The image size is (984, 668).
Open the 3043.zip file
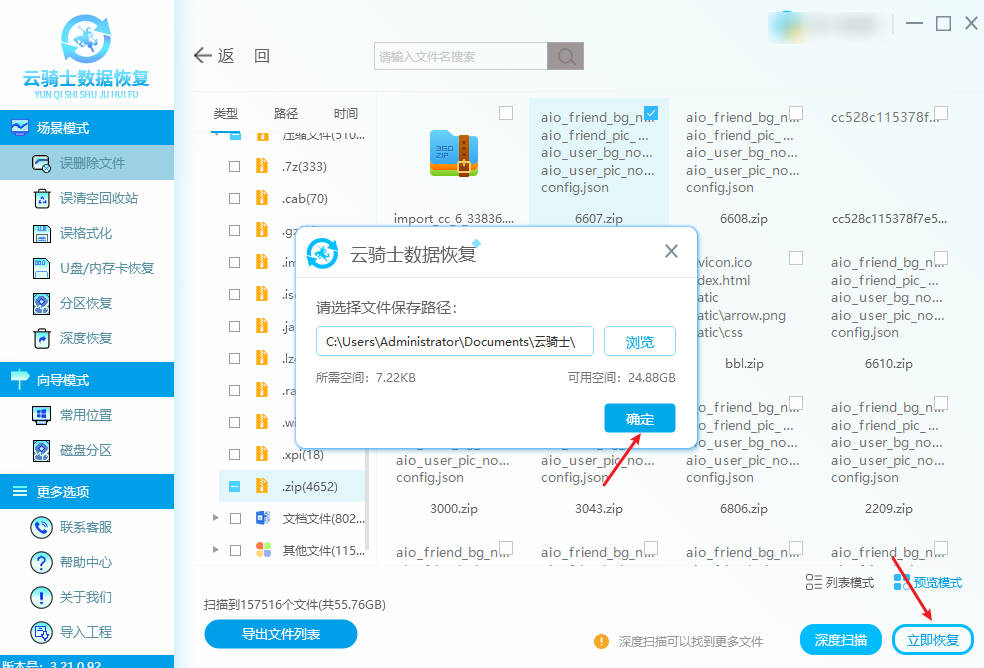coord(599,509)
